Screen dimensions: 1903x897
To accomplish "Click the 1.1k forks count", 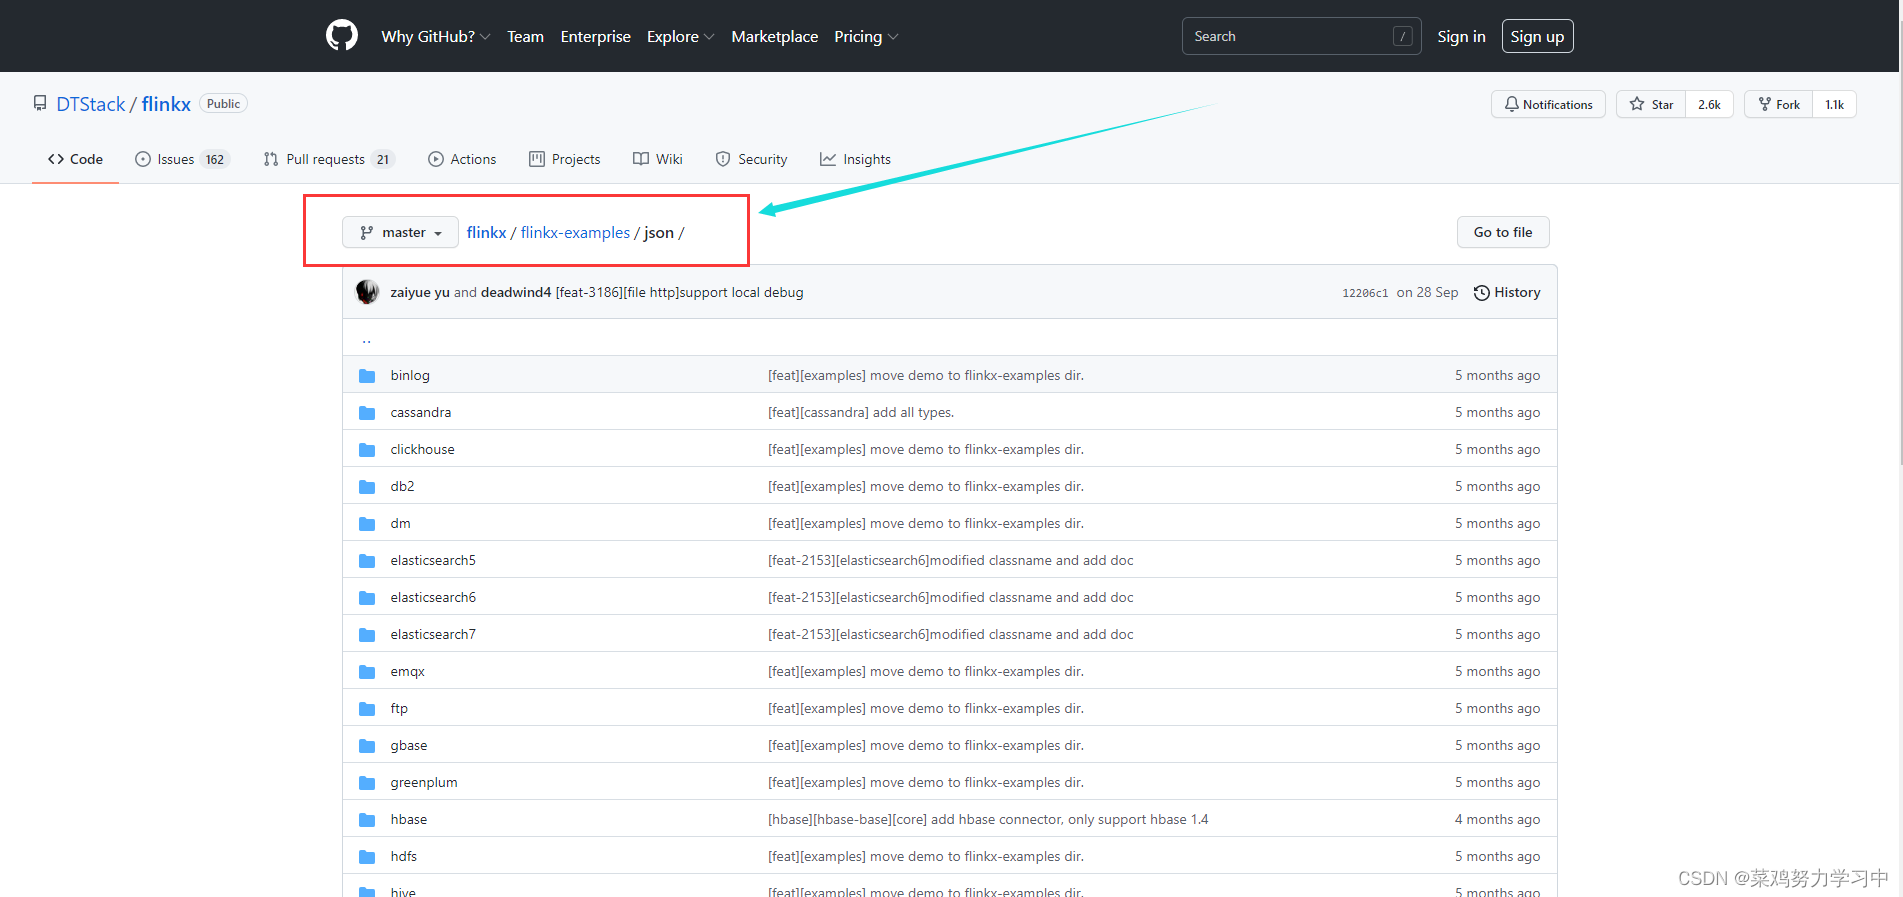I will tap(1834, 104).
